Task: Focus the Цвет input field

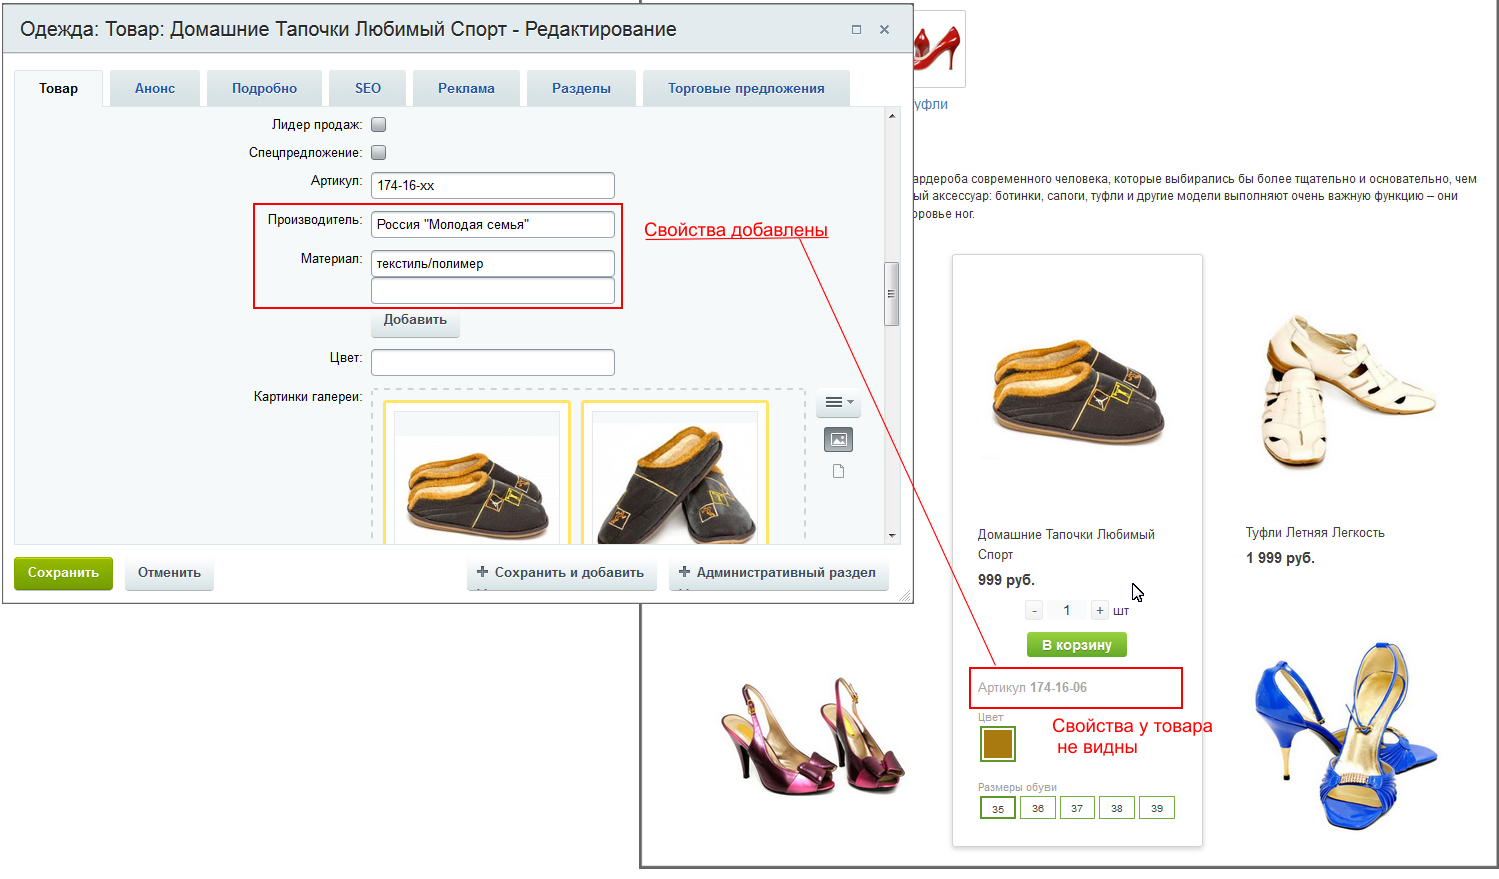Action: point(493,362)
